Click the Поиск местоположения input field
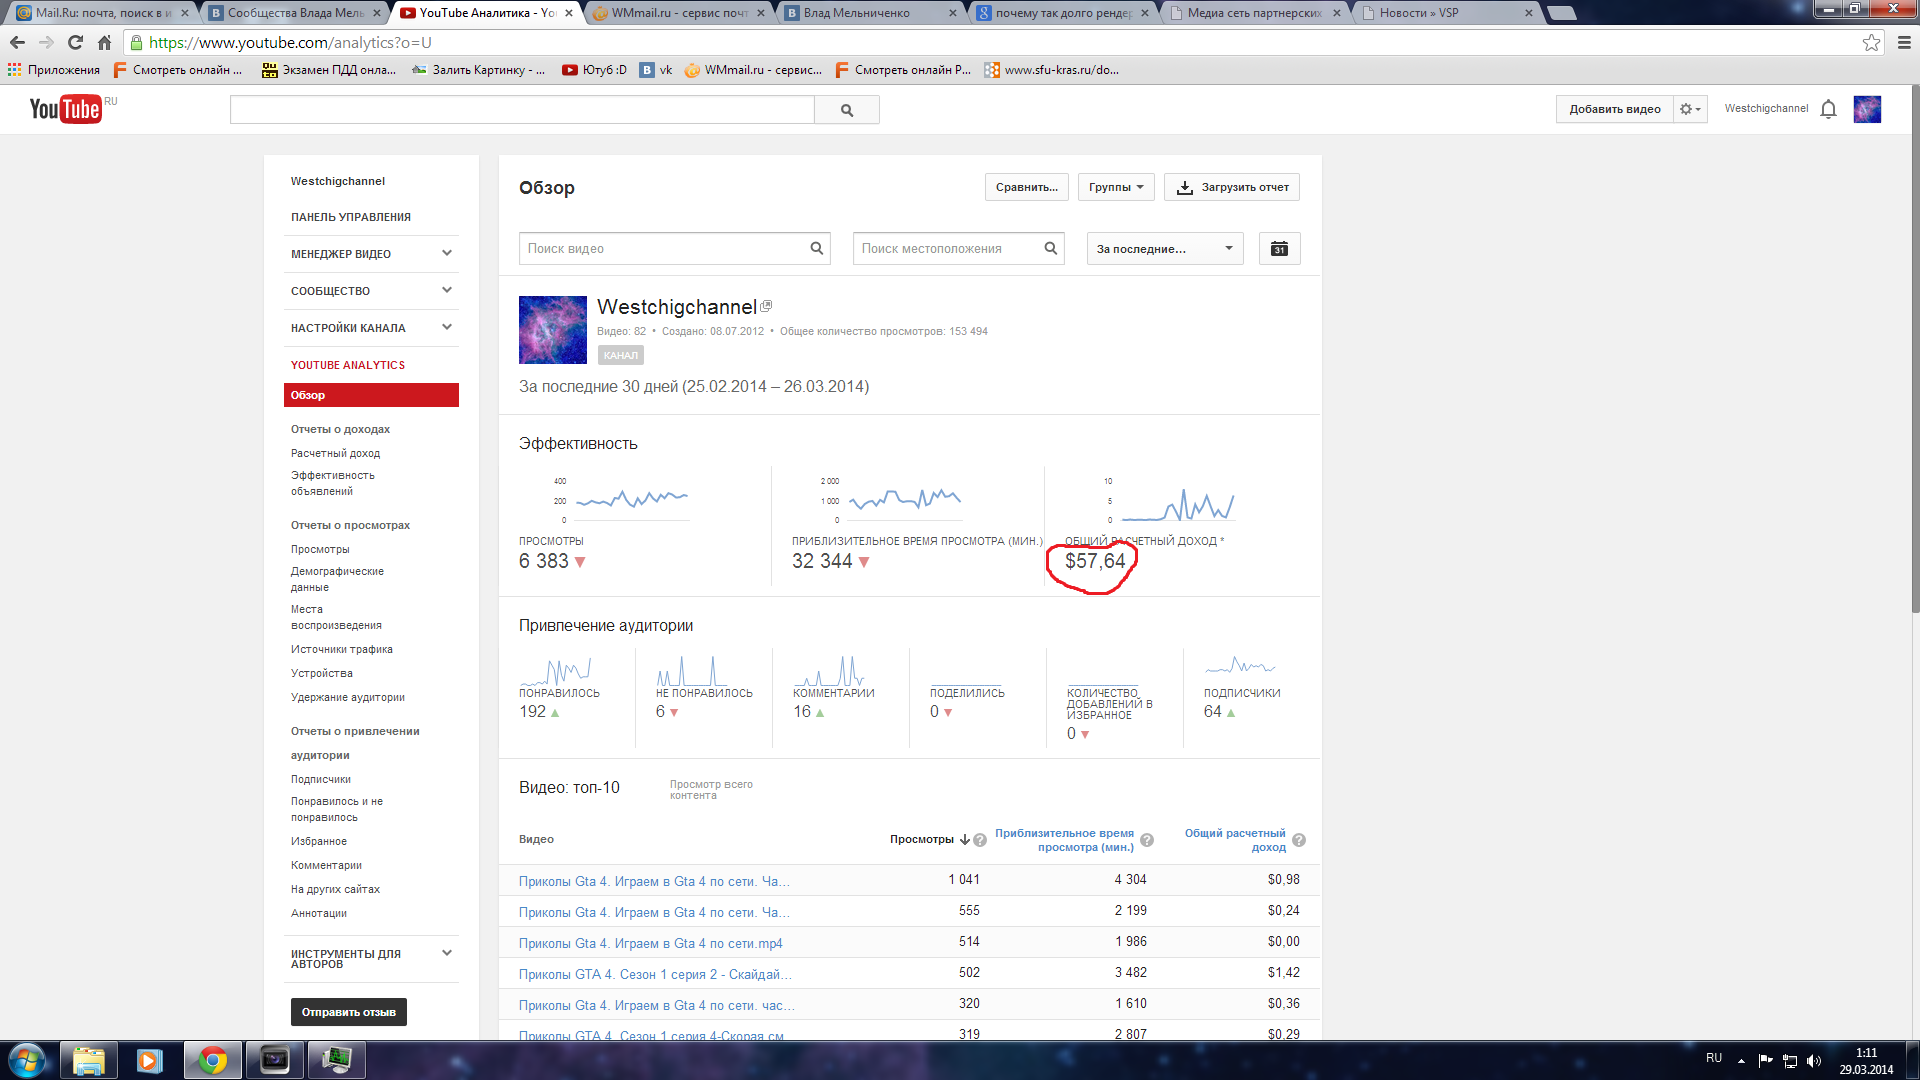Screen dimensions: 1920x1080 point(959,249)
